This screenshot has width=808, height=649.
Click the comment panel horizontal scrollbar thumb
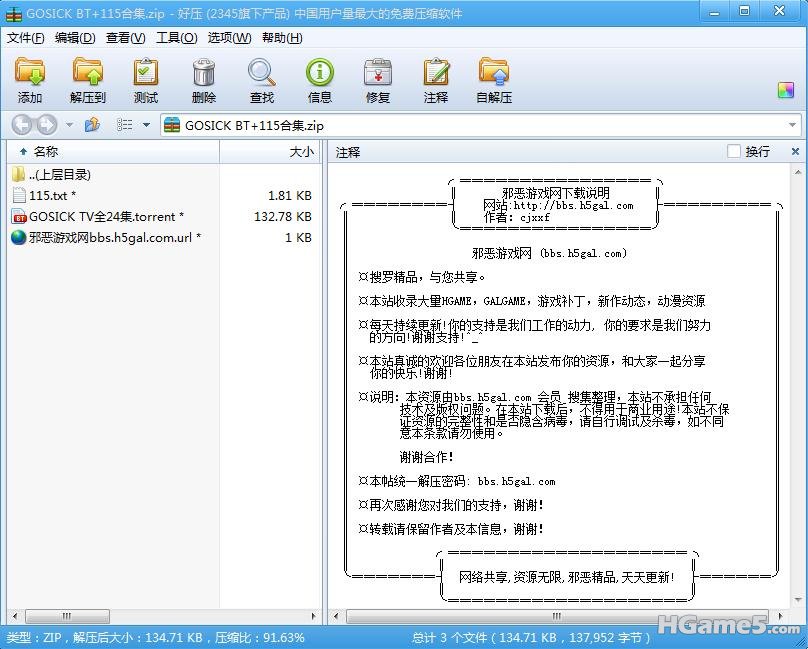tap(557, 616)
